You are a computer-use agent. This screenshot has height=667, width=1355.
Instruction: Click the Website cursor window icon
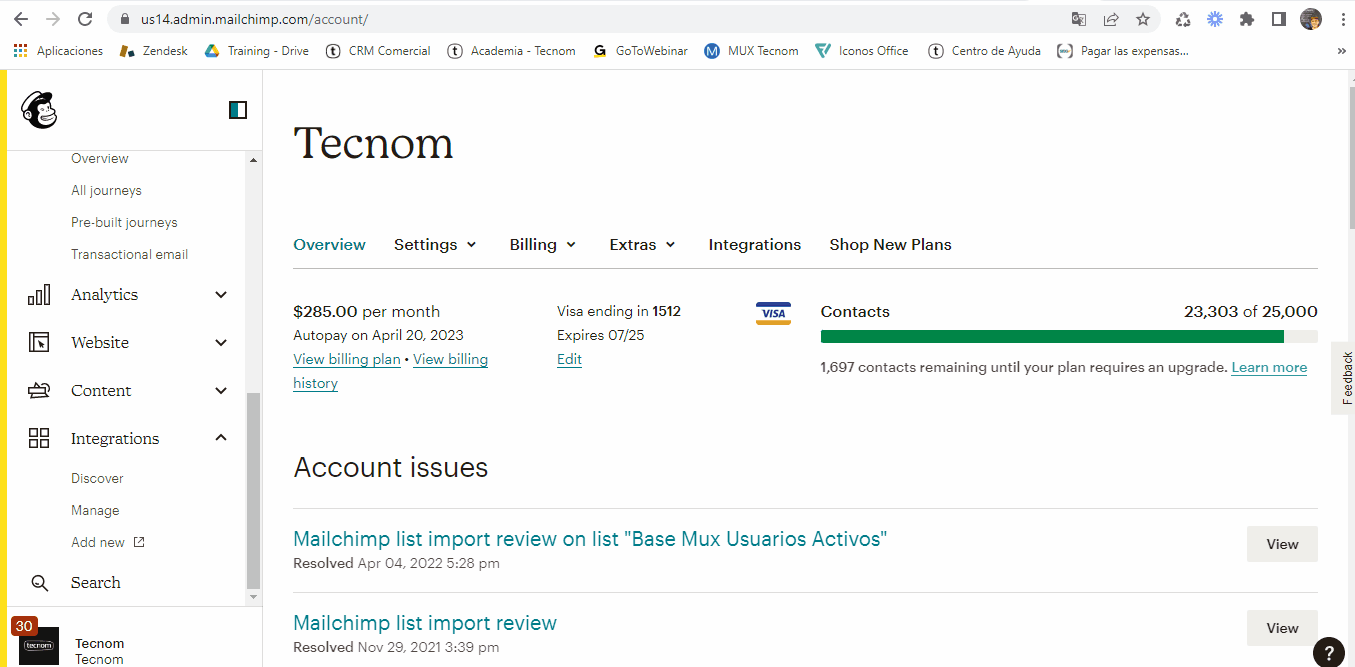[39, 343]
